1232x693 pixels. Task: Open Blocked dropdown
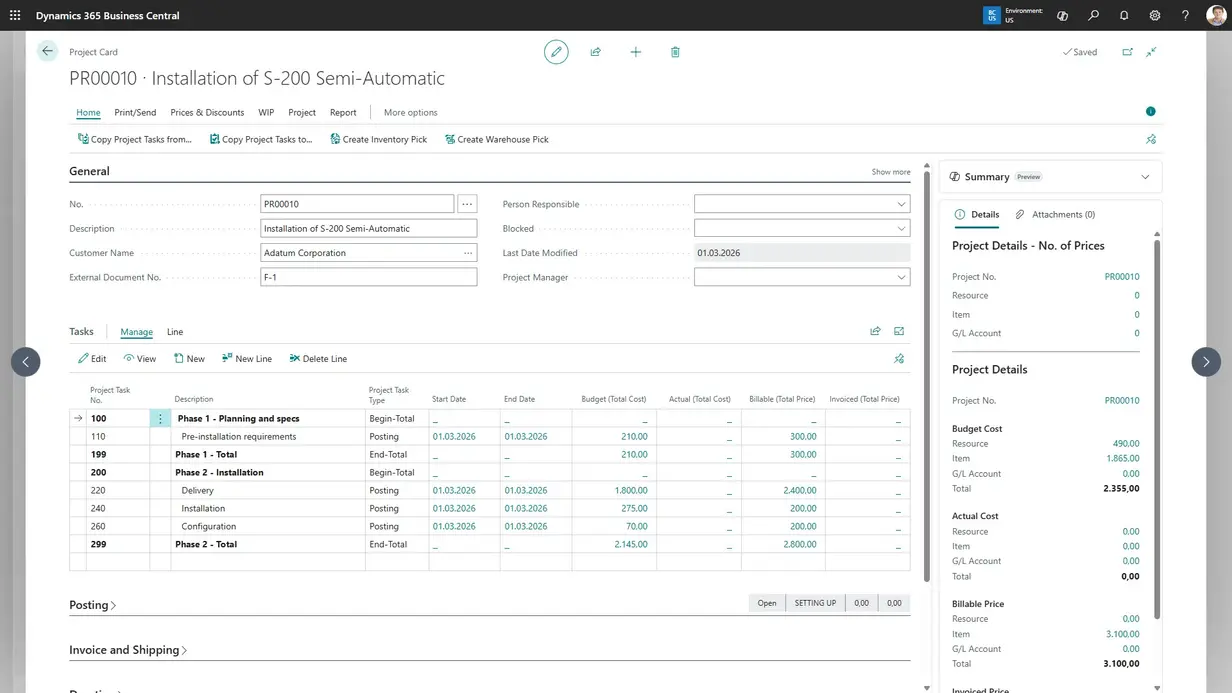click(901, 228)
